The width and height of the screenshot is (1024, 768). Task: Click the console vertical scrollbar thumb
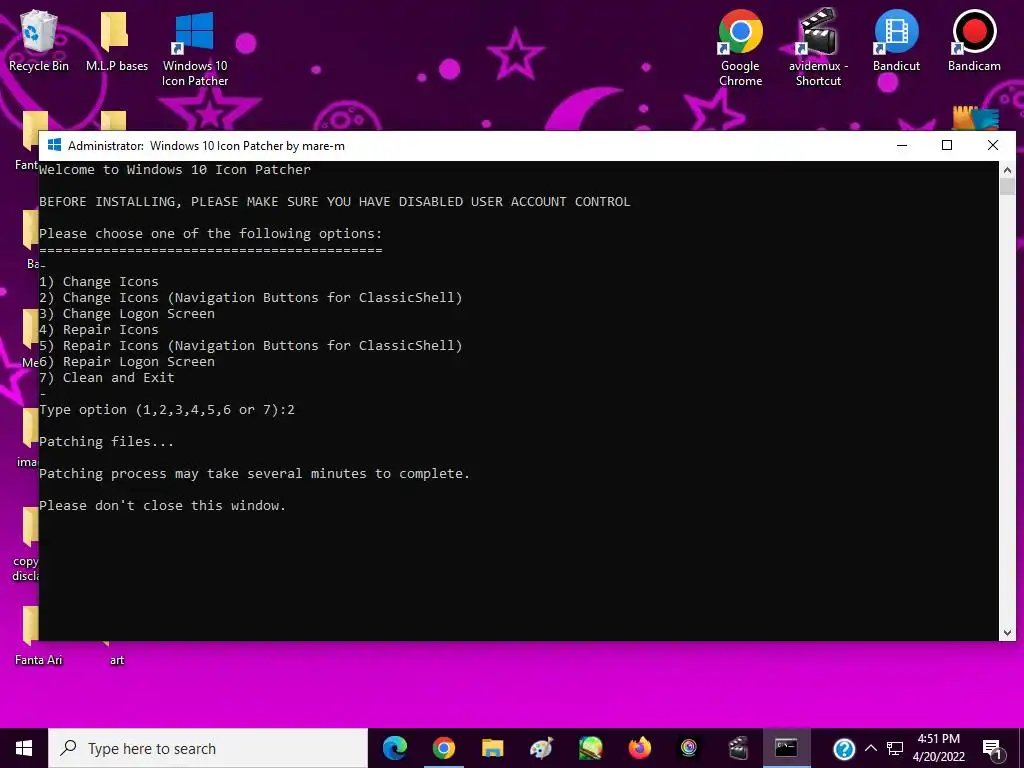click(1007, 186)
